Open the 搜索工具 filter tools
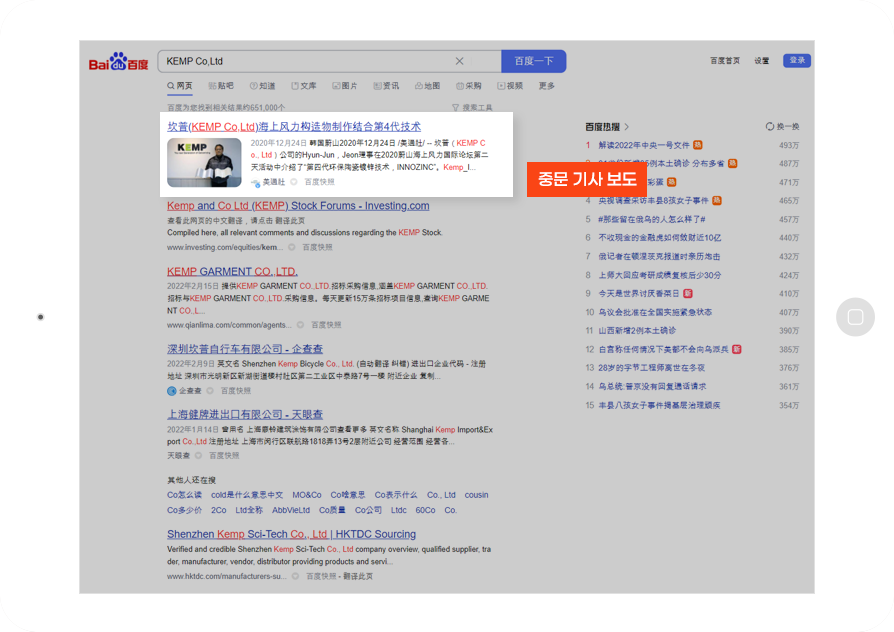Image resolution: width=894 pixels, height=632 pixels. pyautogui.click(x=472, y=107)
